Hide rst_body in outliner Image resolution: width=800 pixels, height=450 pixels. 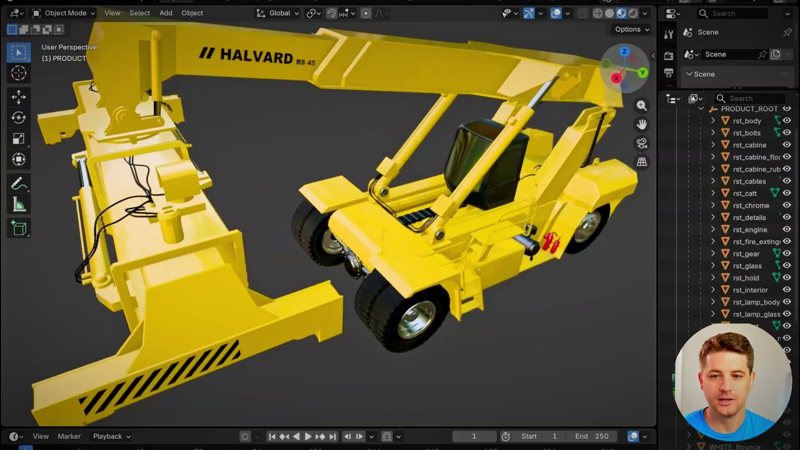tap(787, 121)
